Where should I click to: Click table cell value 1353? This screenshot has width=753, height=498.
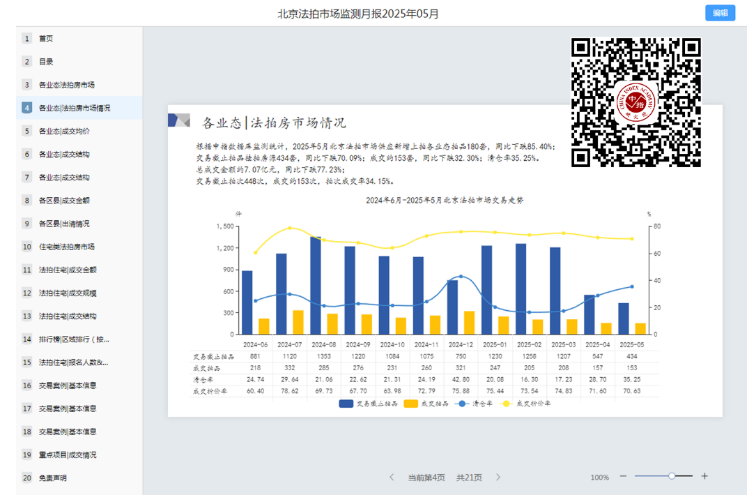324,356
